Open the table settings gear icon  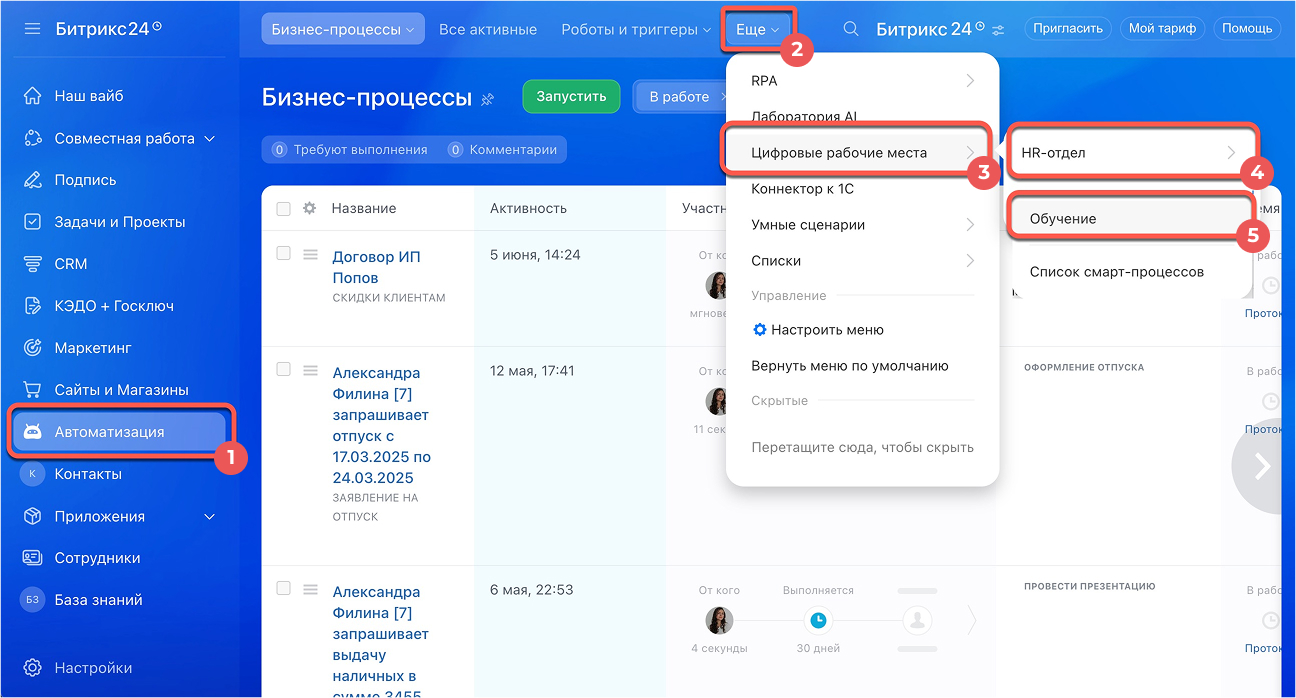coord(310,208)
